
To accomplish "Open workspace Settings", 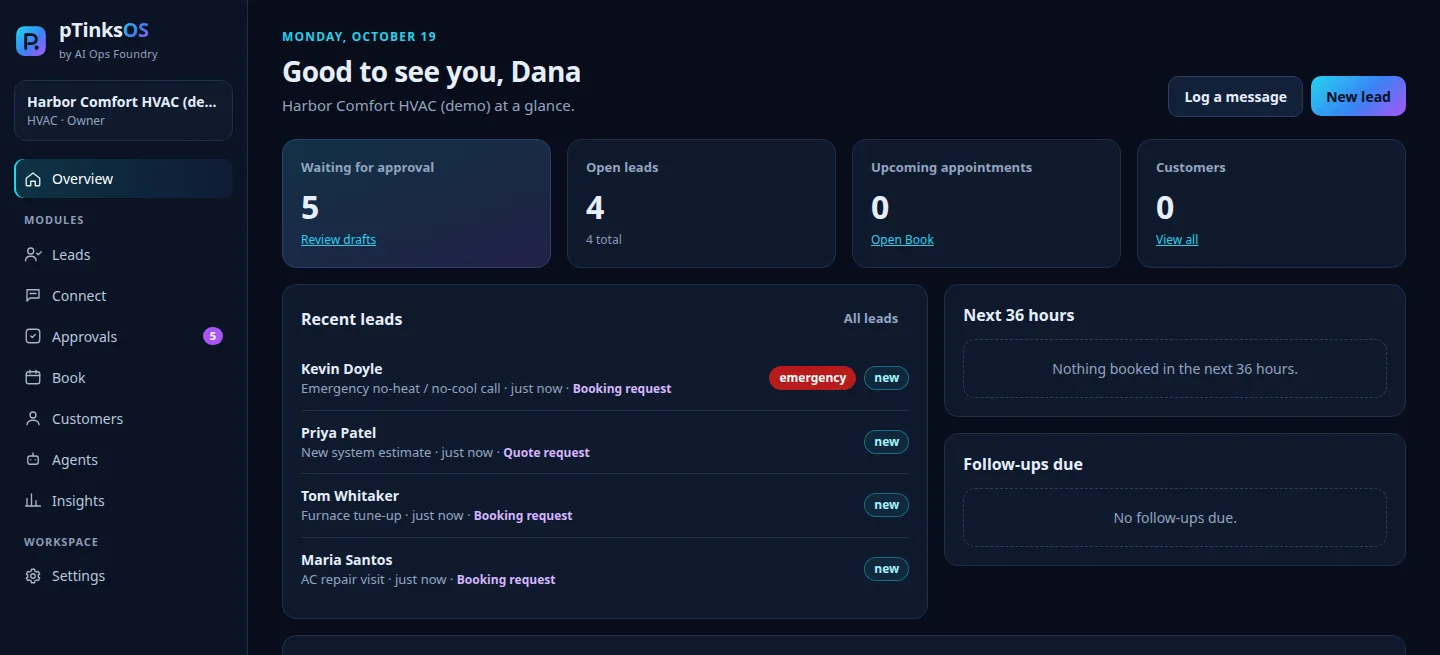I will 123,576.
